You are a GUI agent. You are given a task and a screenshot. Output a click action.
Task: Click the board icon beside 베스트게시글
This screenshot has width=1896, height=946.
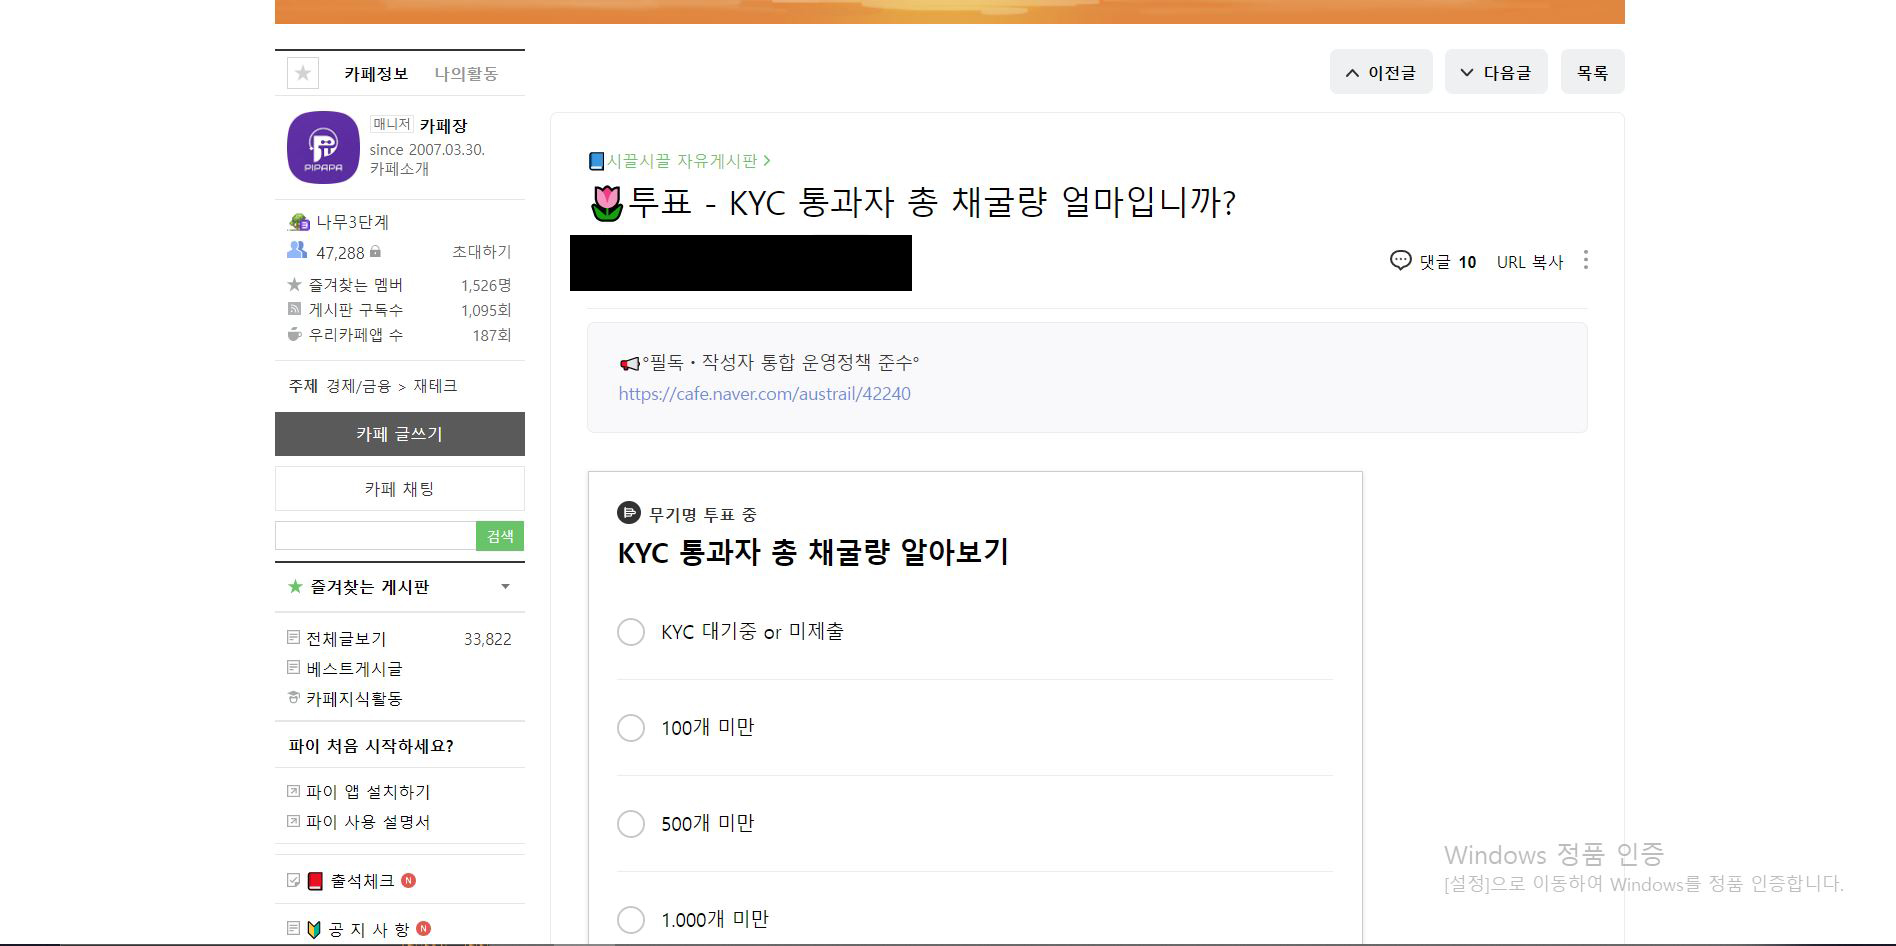click(x=293, y=667)
